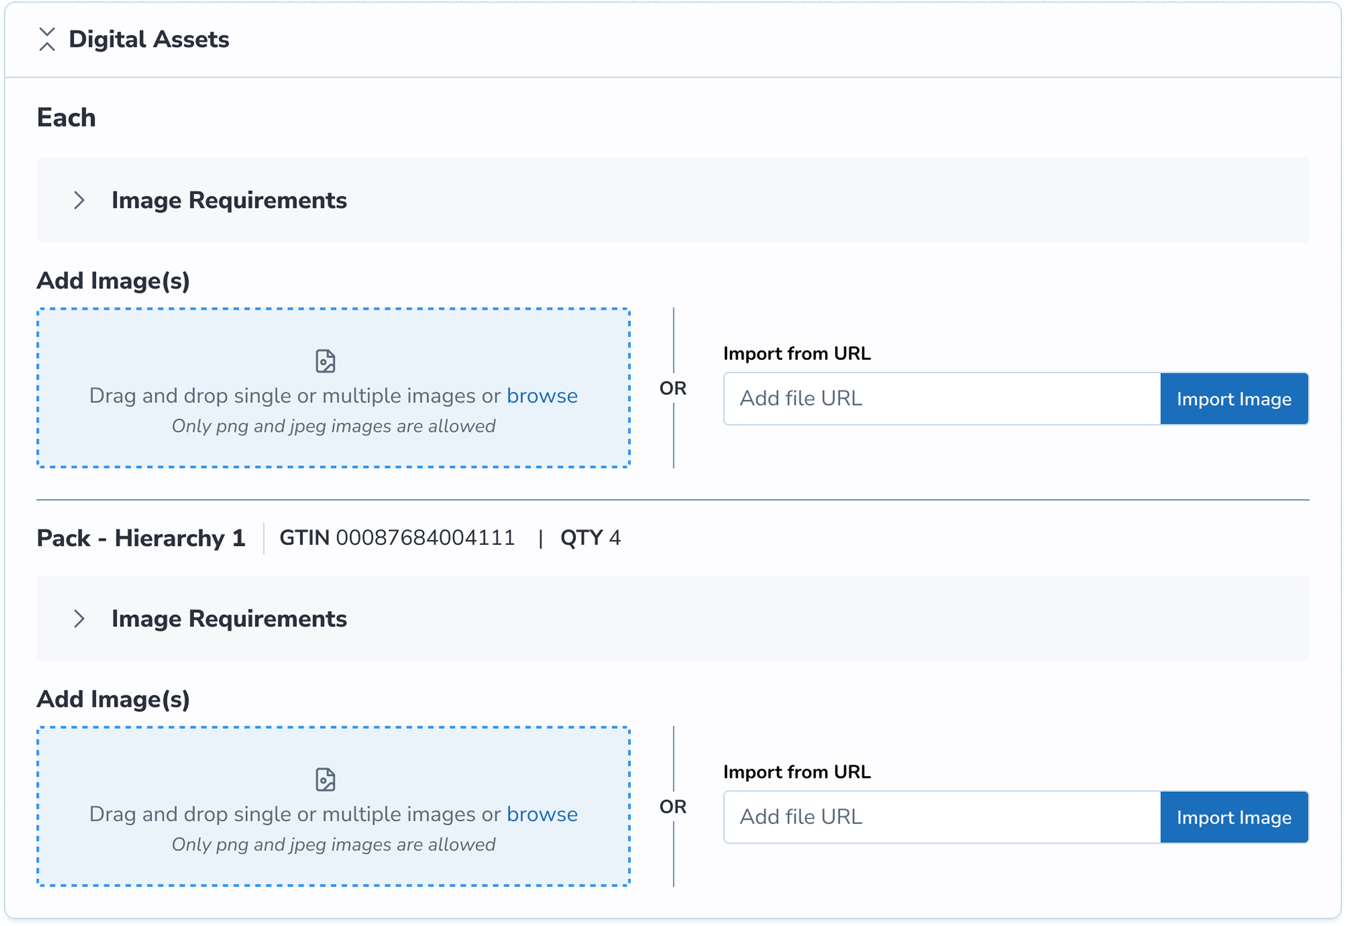This screenshot has height=926, width=1346.
Task: Focus the Add file URL field for Each
Action: click(x=942, y=399)
